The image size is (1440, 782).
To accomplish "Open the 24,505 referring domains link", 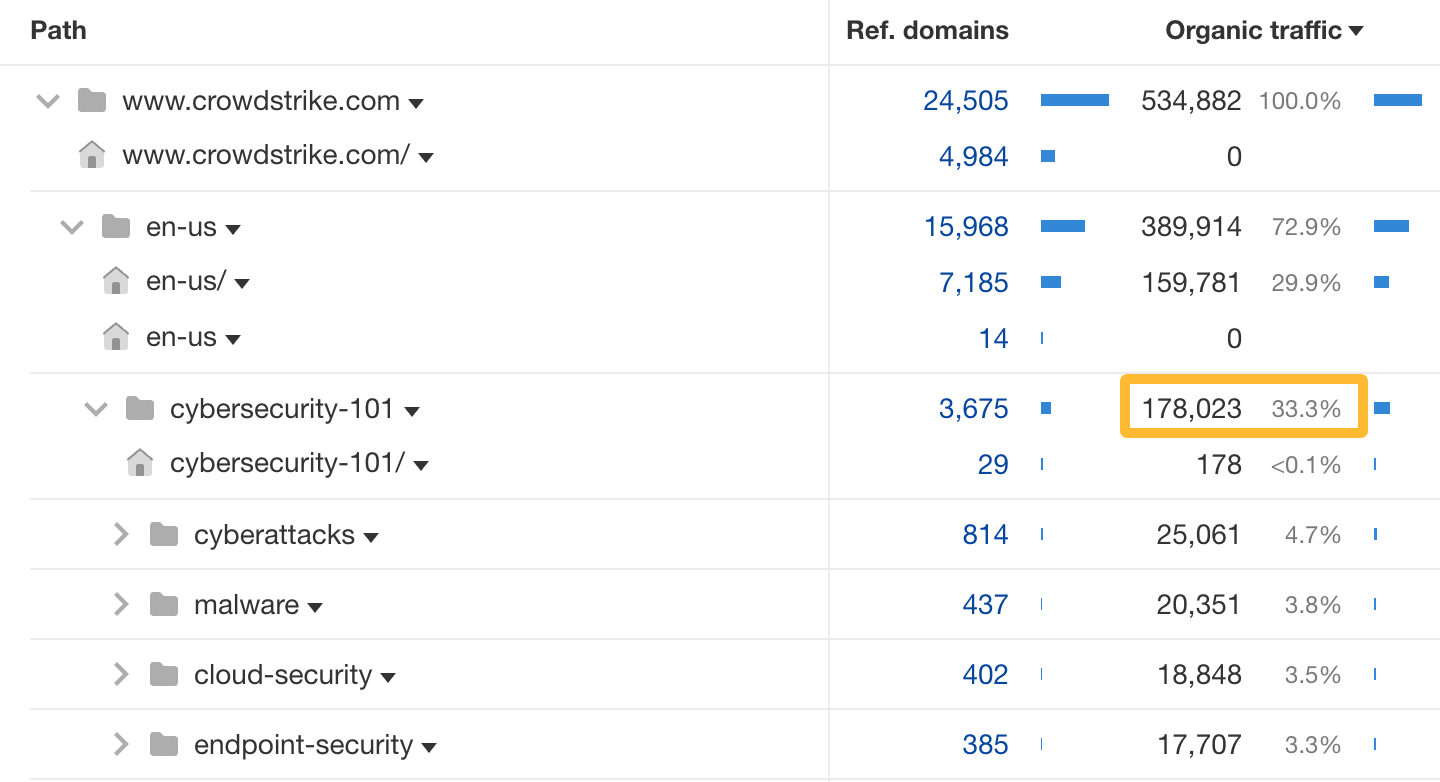I will click(x=966, y=100).
